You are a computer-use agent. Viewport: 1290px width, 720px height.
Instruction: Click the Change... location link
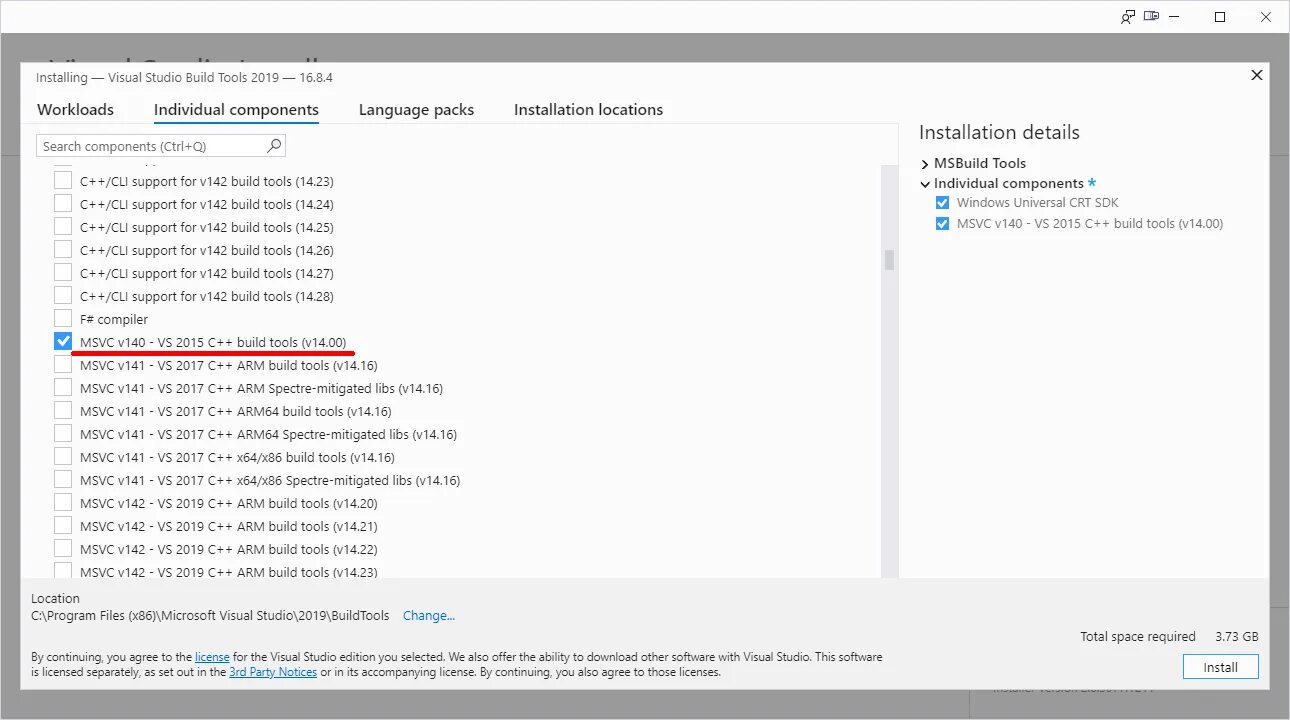tap(429, 616)
